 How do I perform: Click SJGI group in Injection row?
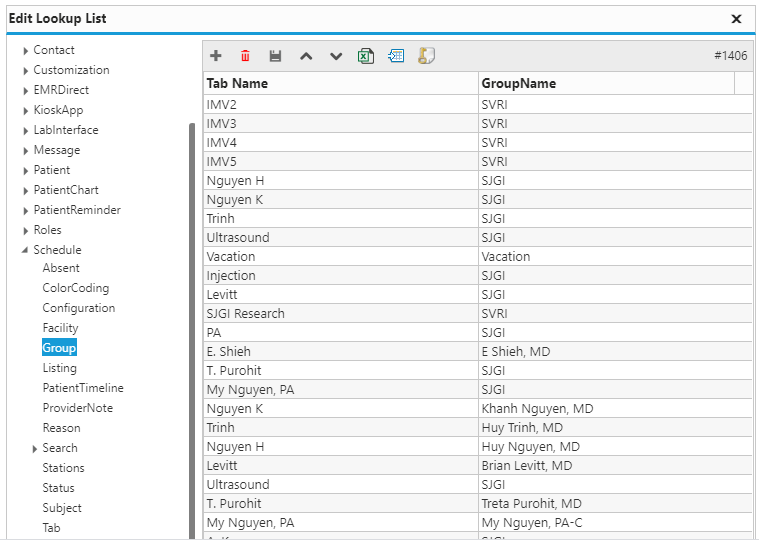pos(616,275)
